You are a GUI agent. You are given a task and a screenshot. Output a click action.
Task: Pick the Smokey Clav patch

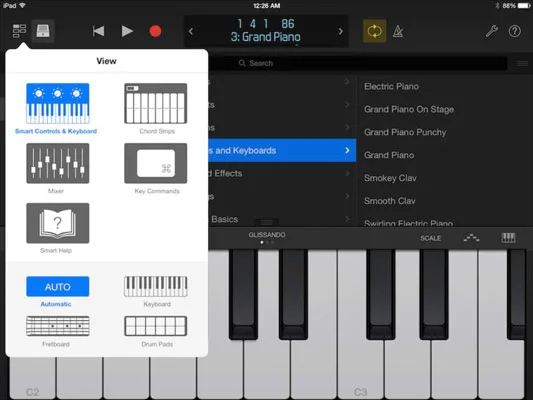[390, 178]
